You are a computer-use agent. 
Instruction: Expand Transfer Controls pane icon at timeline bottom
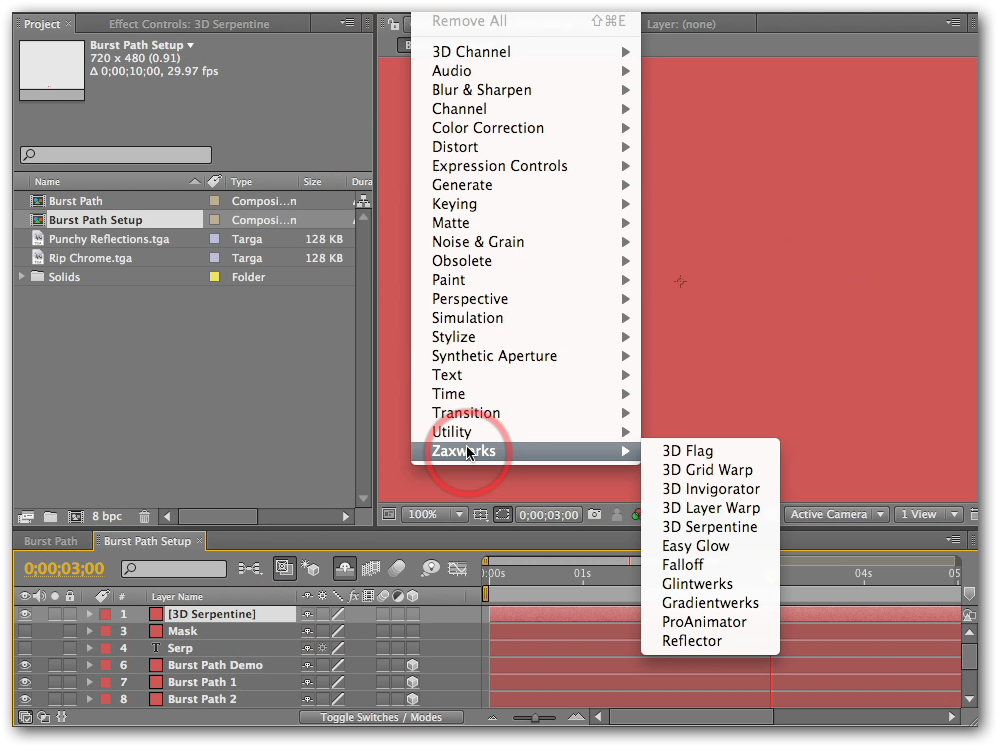(x=44, y=717)
